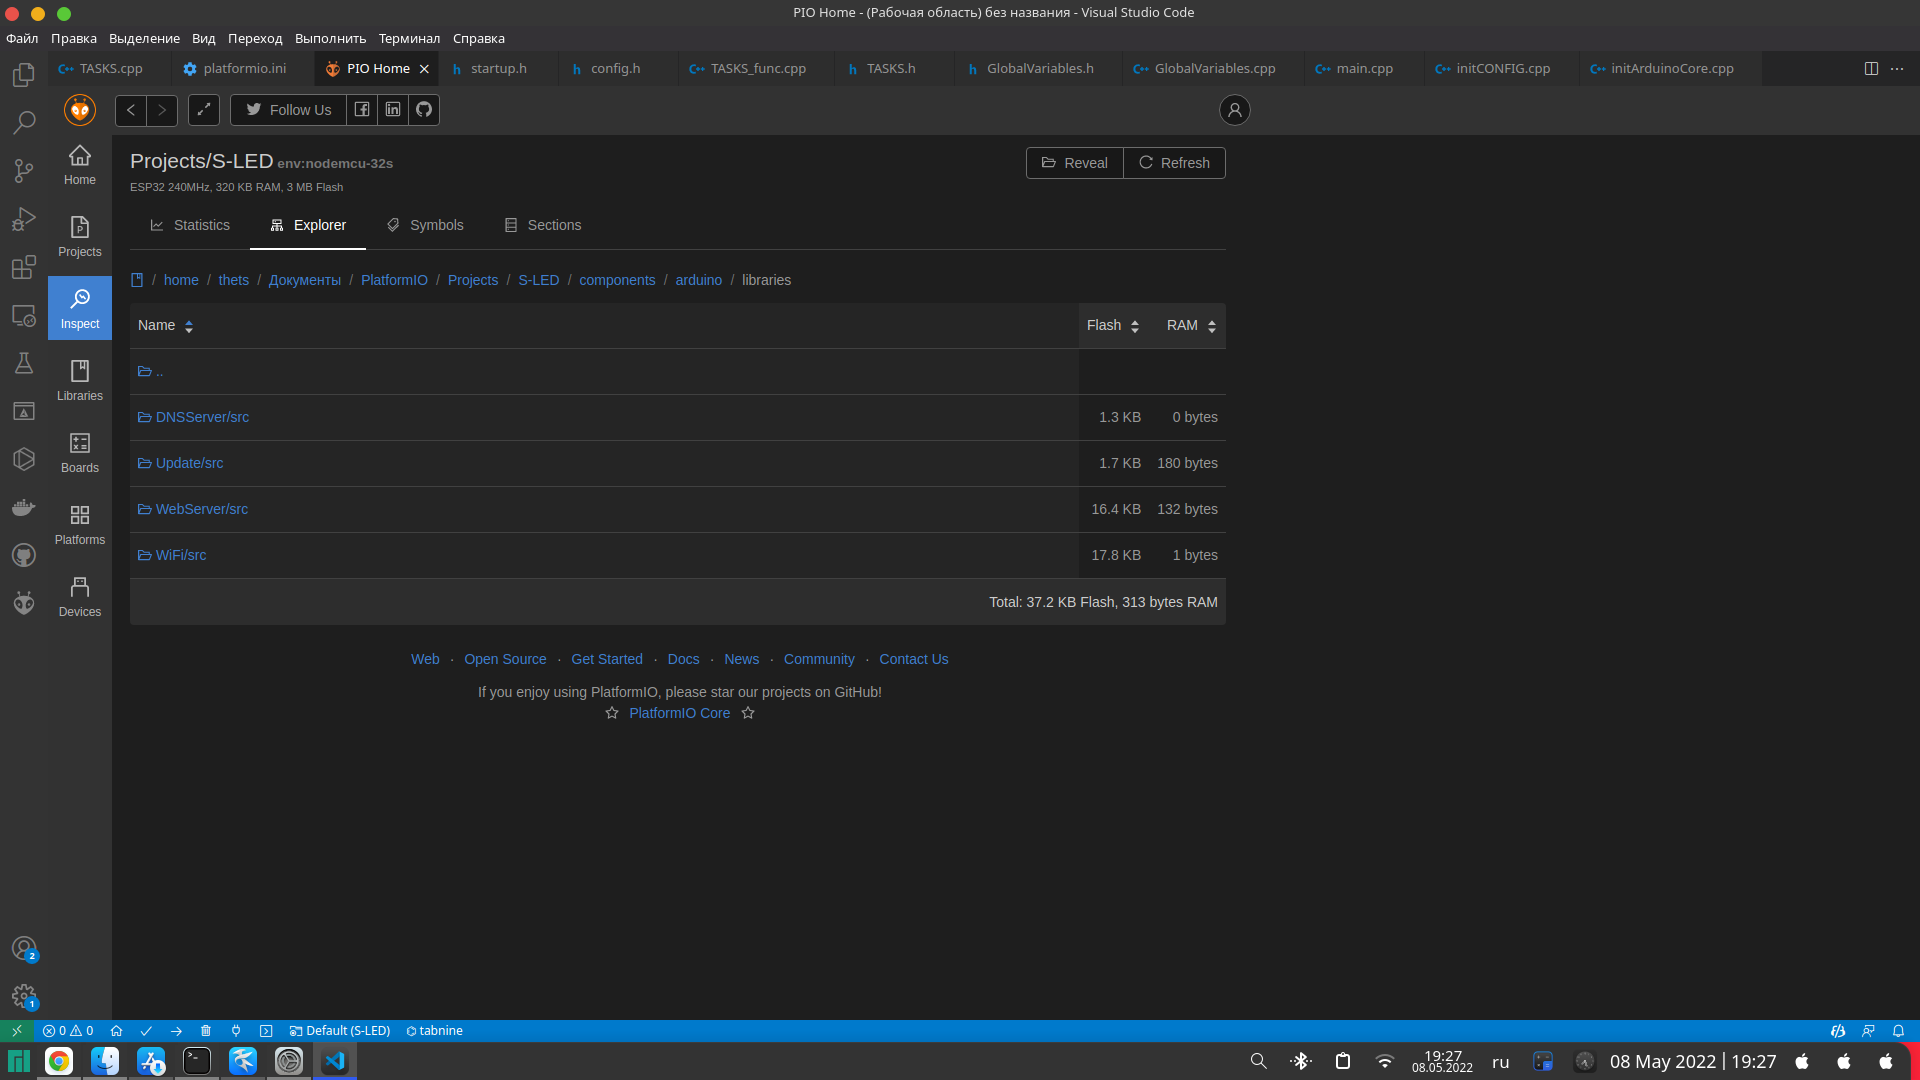Click status bar errors and warnings
The height and width of the screenshot is (1080, 1920).
click(68, 1031)
